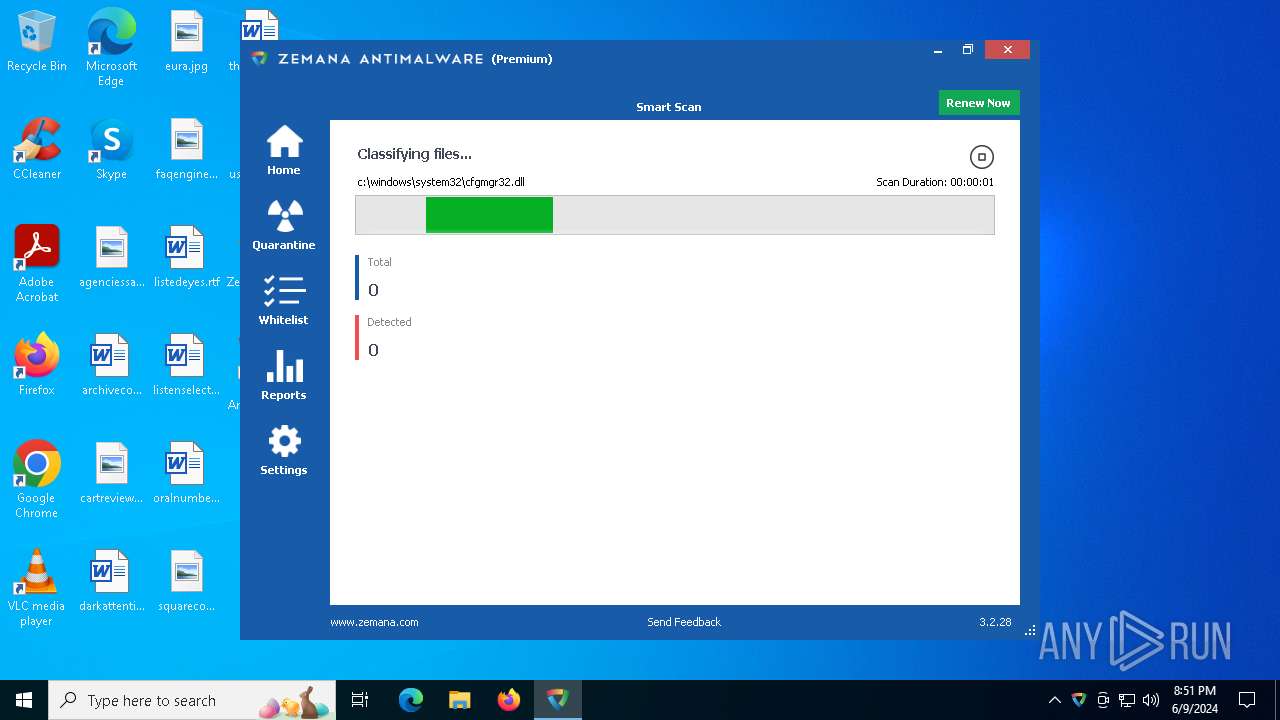Open Task View from the taskbar
The image size is (1280, 720).
pos(360,700)
